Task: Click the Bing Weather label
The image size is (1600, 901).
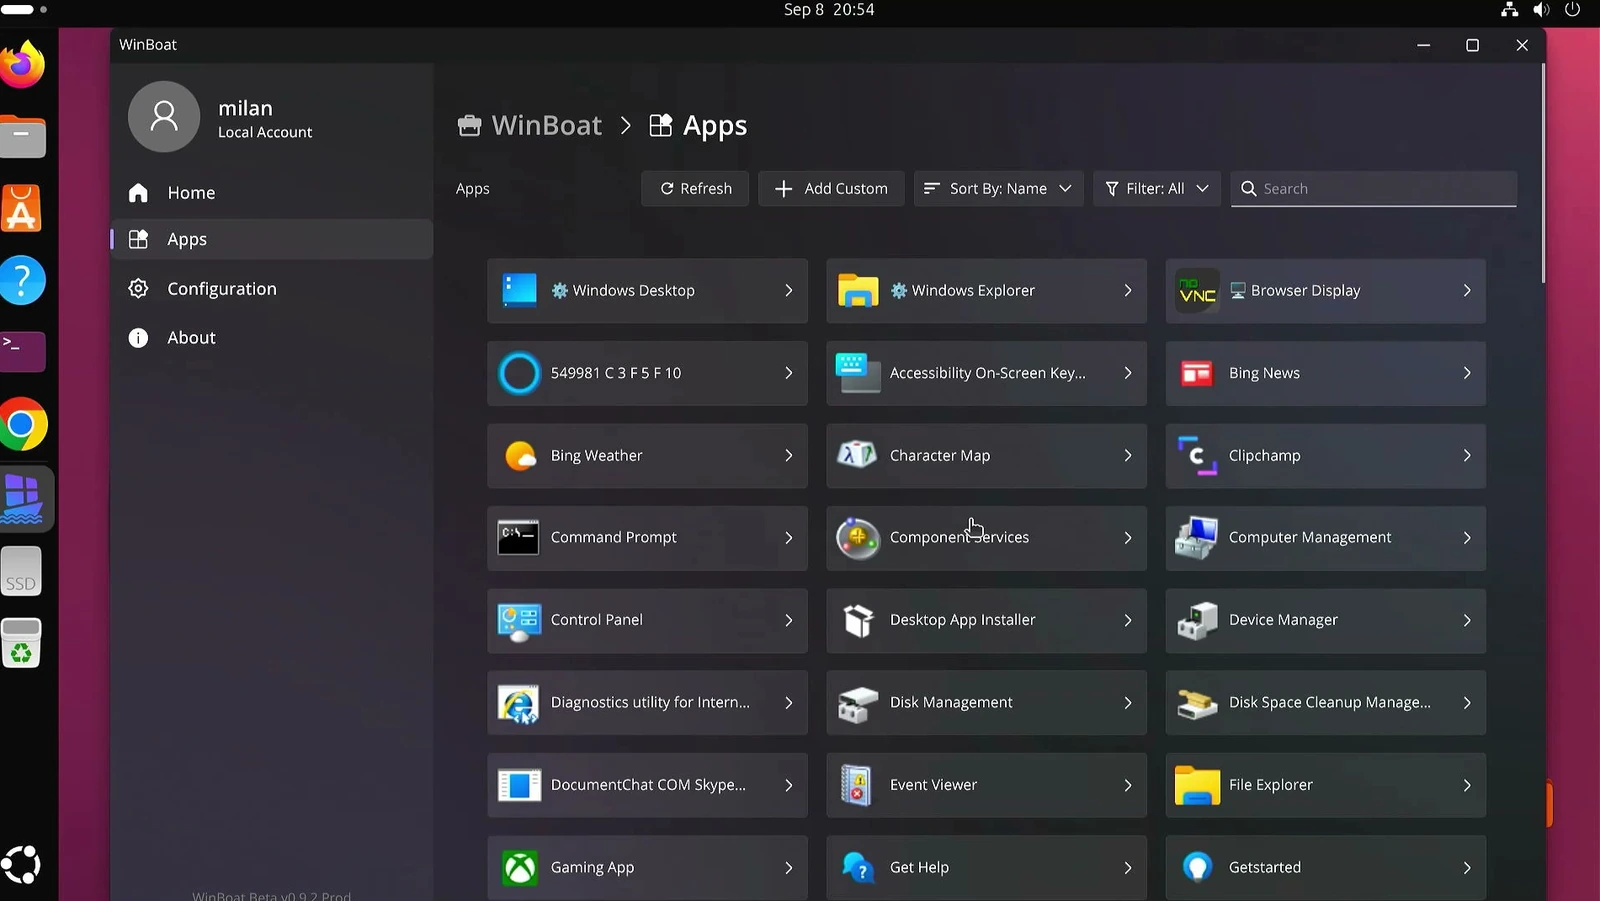Action: (x=596, y=456)
